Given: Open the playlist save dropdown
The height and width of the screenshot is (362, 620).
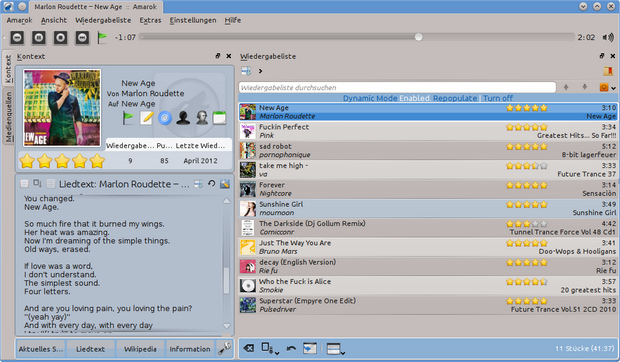Looking at the screenshot, I should pyautogui.click(x=270, y=349).
